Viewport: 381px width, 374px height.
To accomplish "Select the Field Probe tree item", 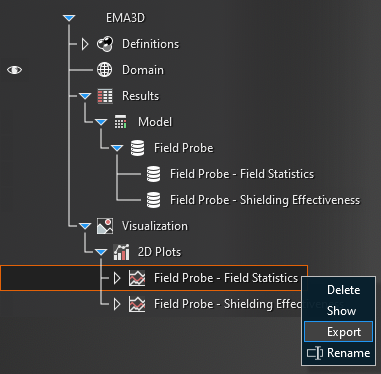I will pos(183,148).
